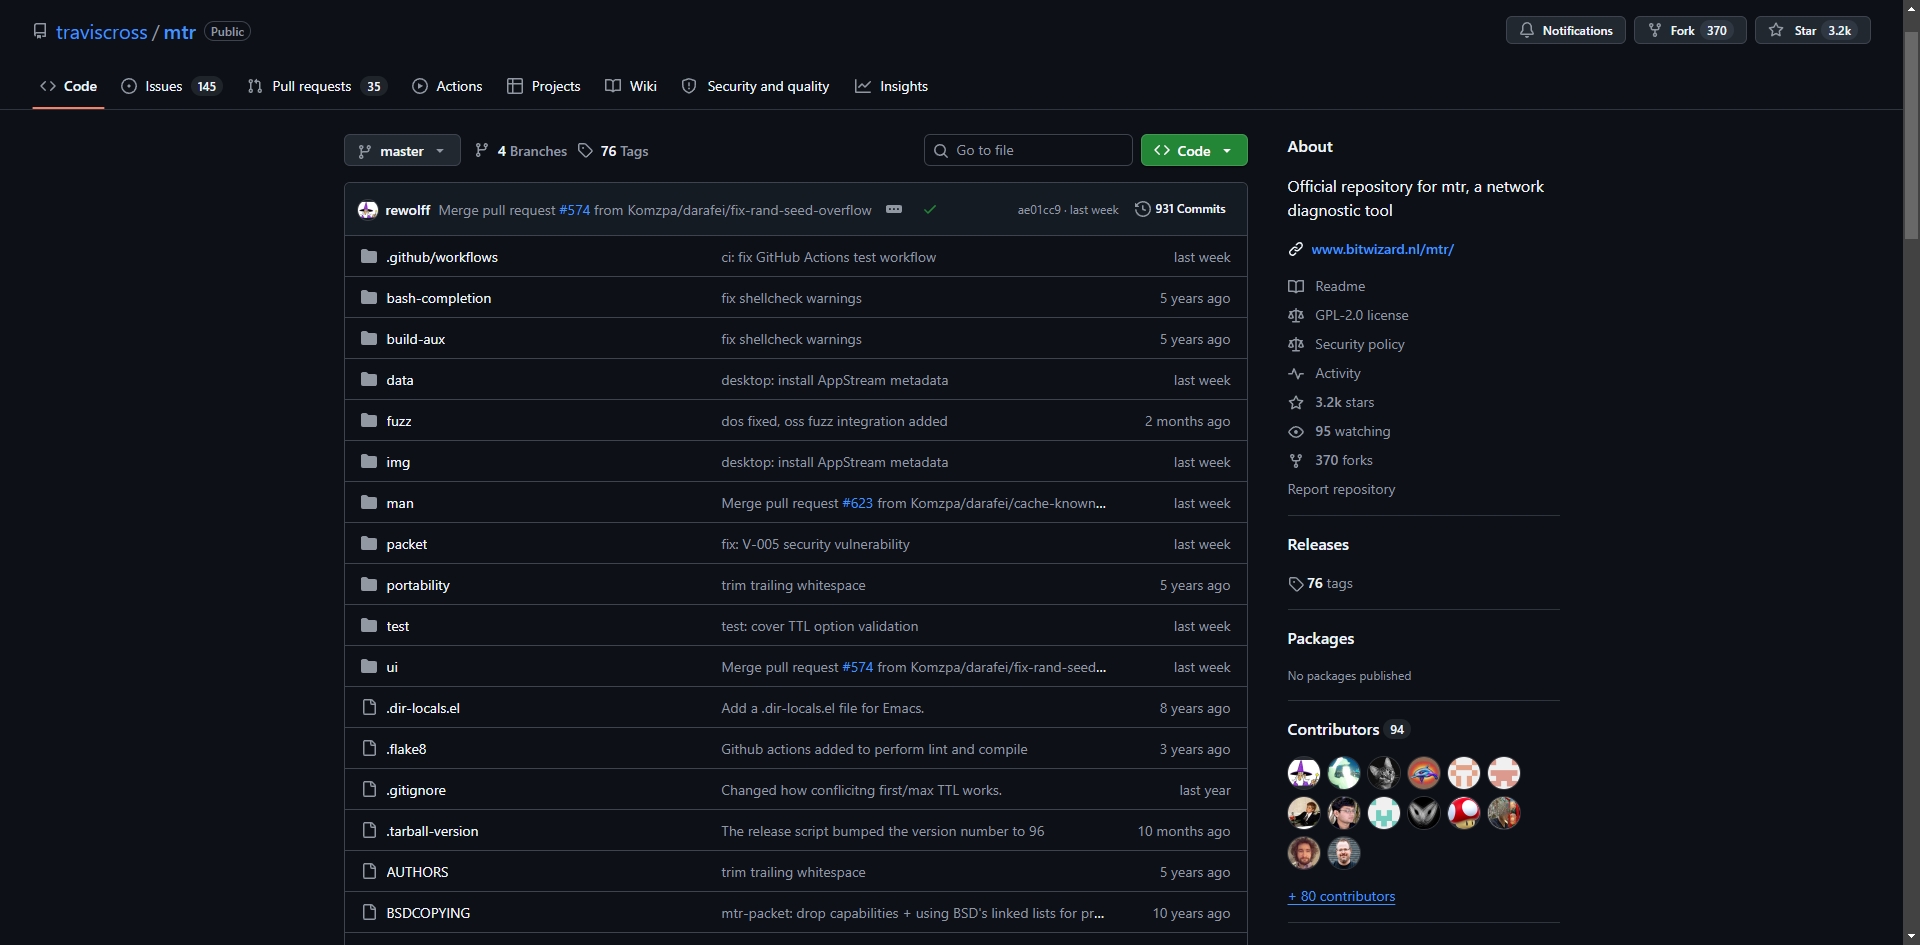Open the Releases heading link
This screenshot has width=1920, height=945.
point(1318,545)
